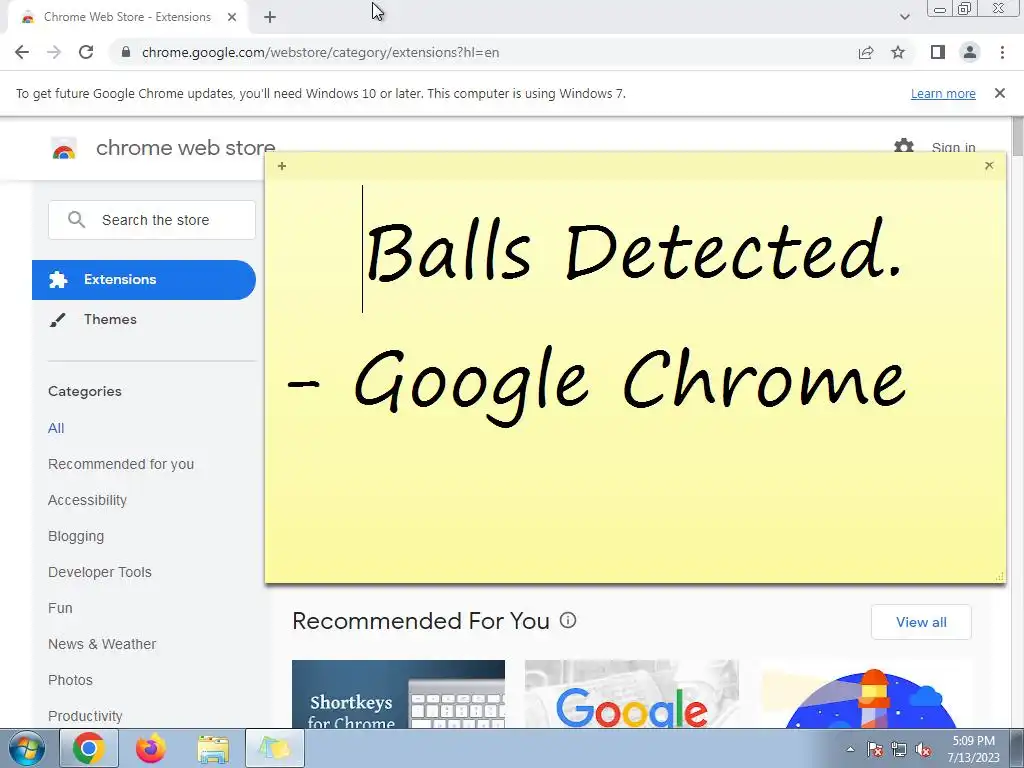1024x768 pixels.
Task: Click the sticky note resize grip
Action: [x=999, y=576]
